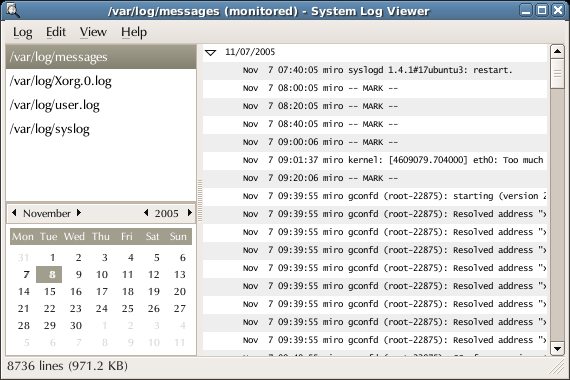Select November 30 in the calendar
570x380 pixels.
[x=76, y=325]
